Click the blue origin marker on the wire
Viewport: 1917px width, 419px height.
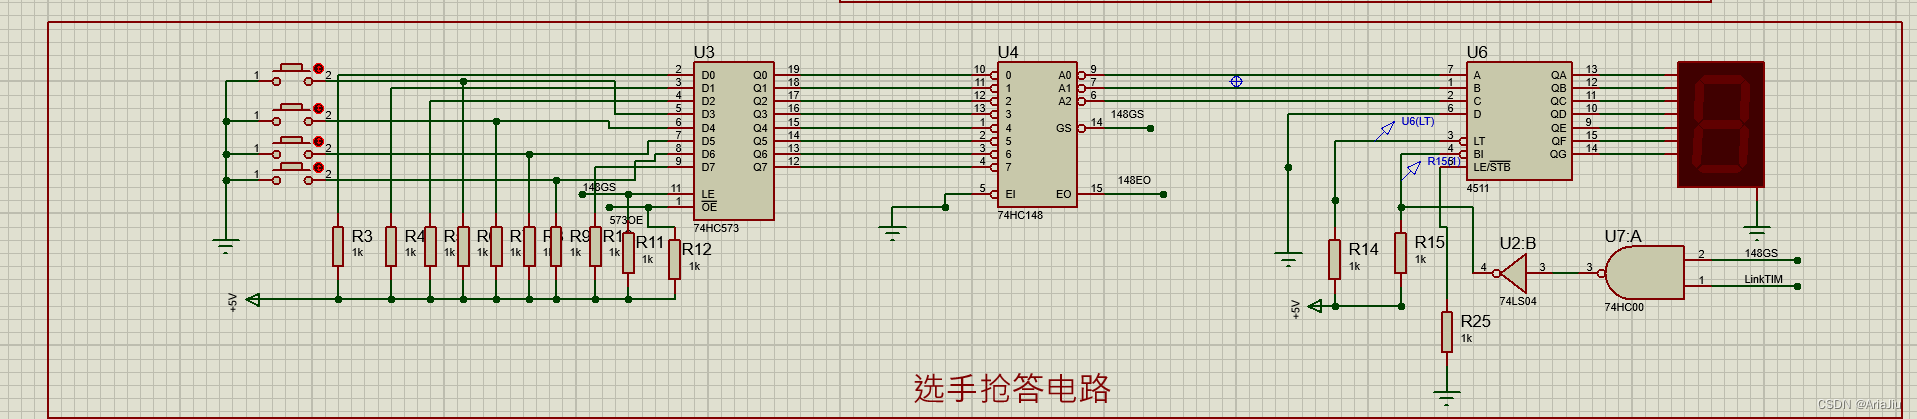1236,81
